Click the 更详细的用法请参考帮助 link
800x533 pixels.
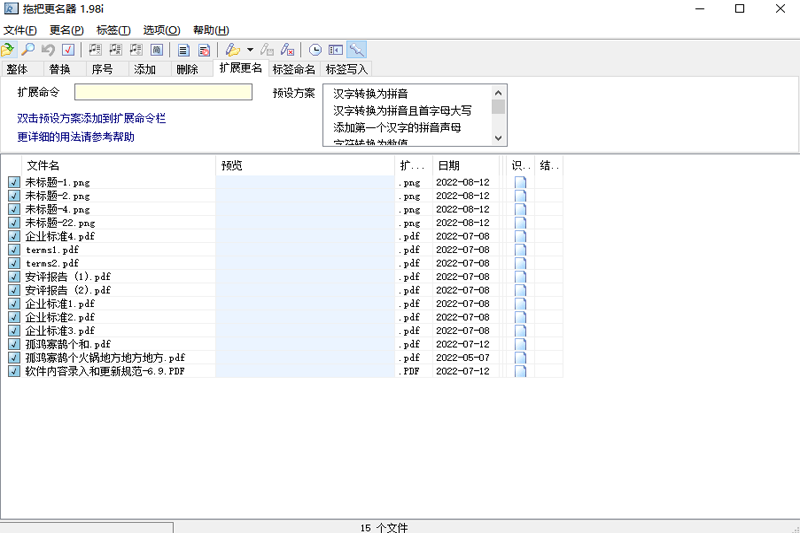[x=76, y=137]
